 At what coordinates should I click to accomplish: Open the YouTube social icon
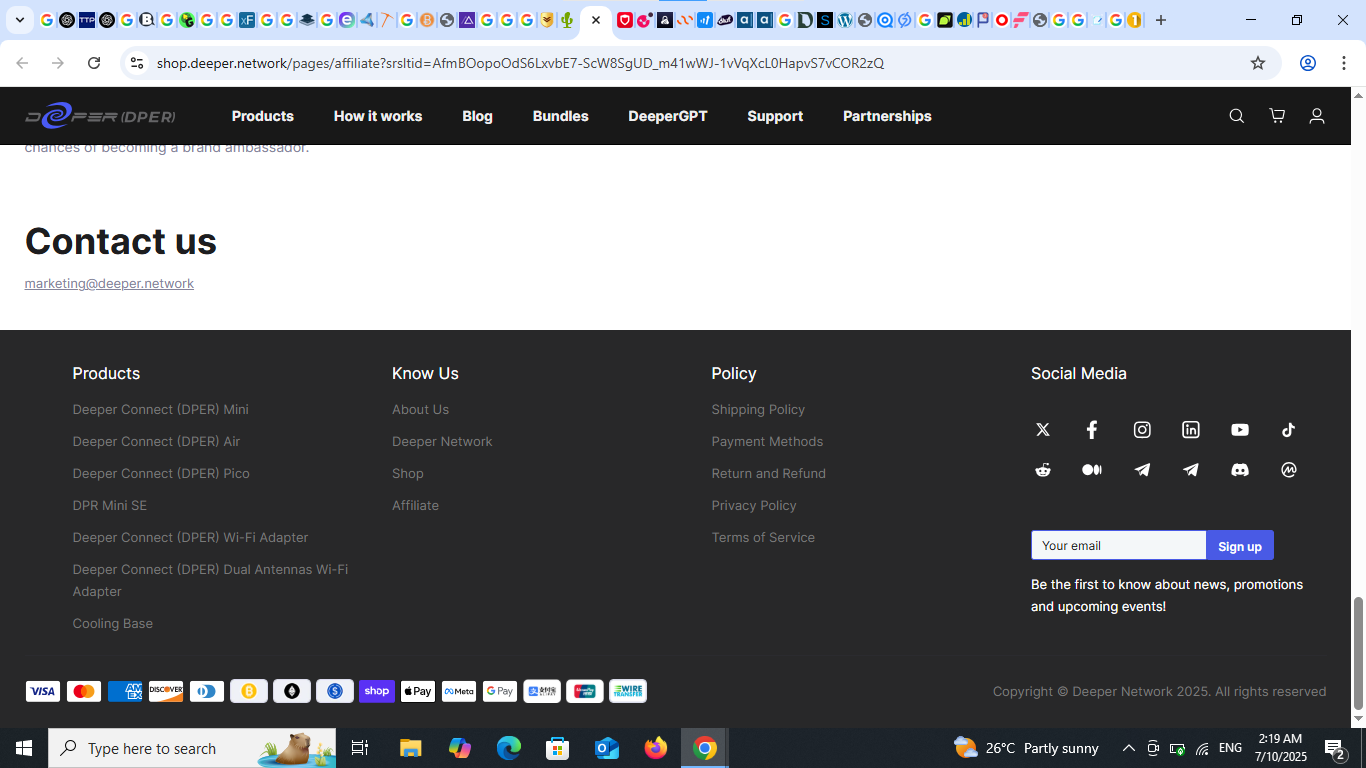click(1240, 430)
